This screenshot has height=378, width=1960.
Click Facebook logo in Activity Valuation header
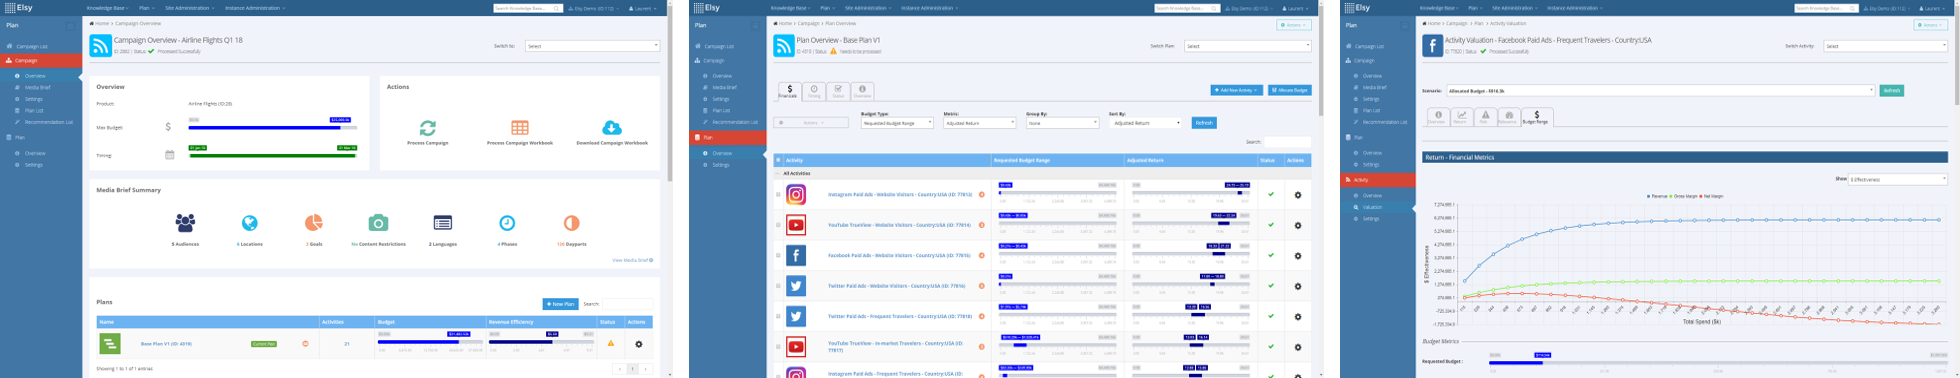click(1432, 46)
